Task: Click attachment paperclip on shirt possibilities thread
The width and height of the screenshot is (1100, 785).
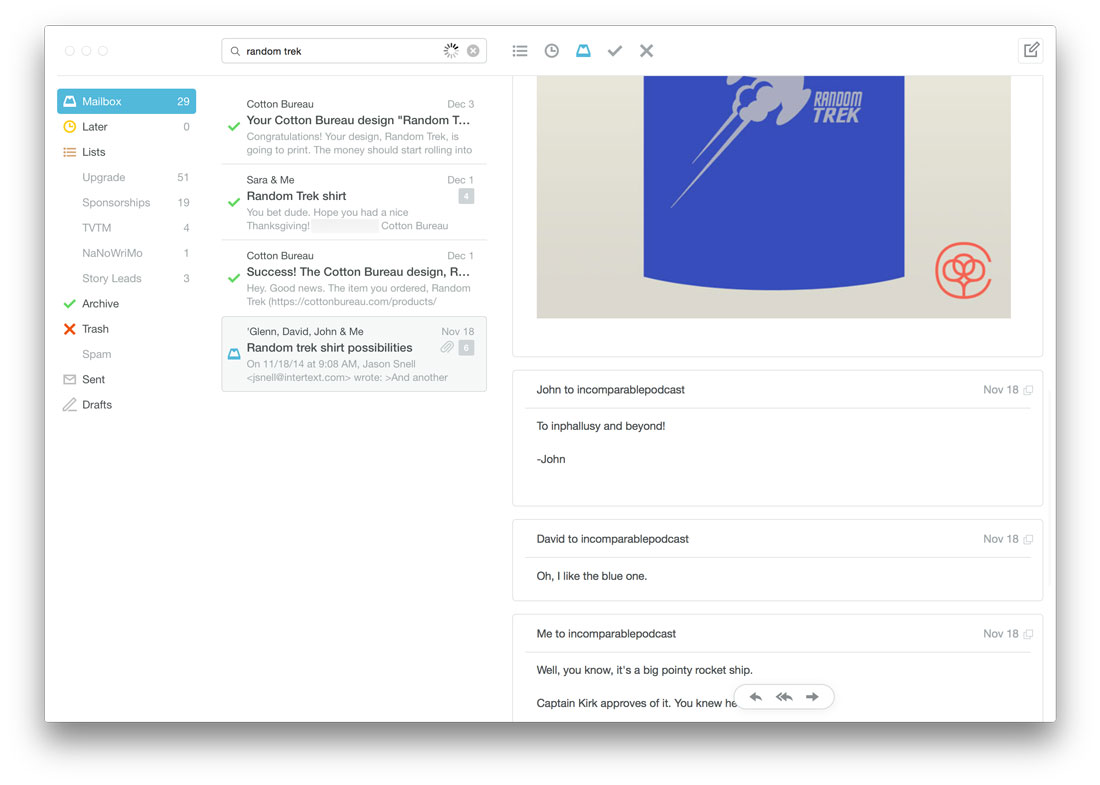Action: point(447,347)
